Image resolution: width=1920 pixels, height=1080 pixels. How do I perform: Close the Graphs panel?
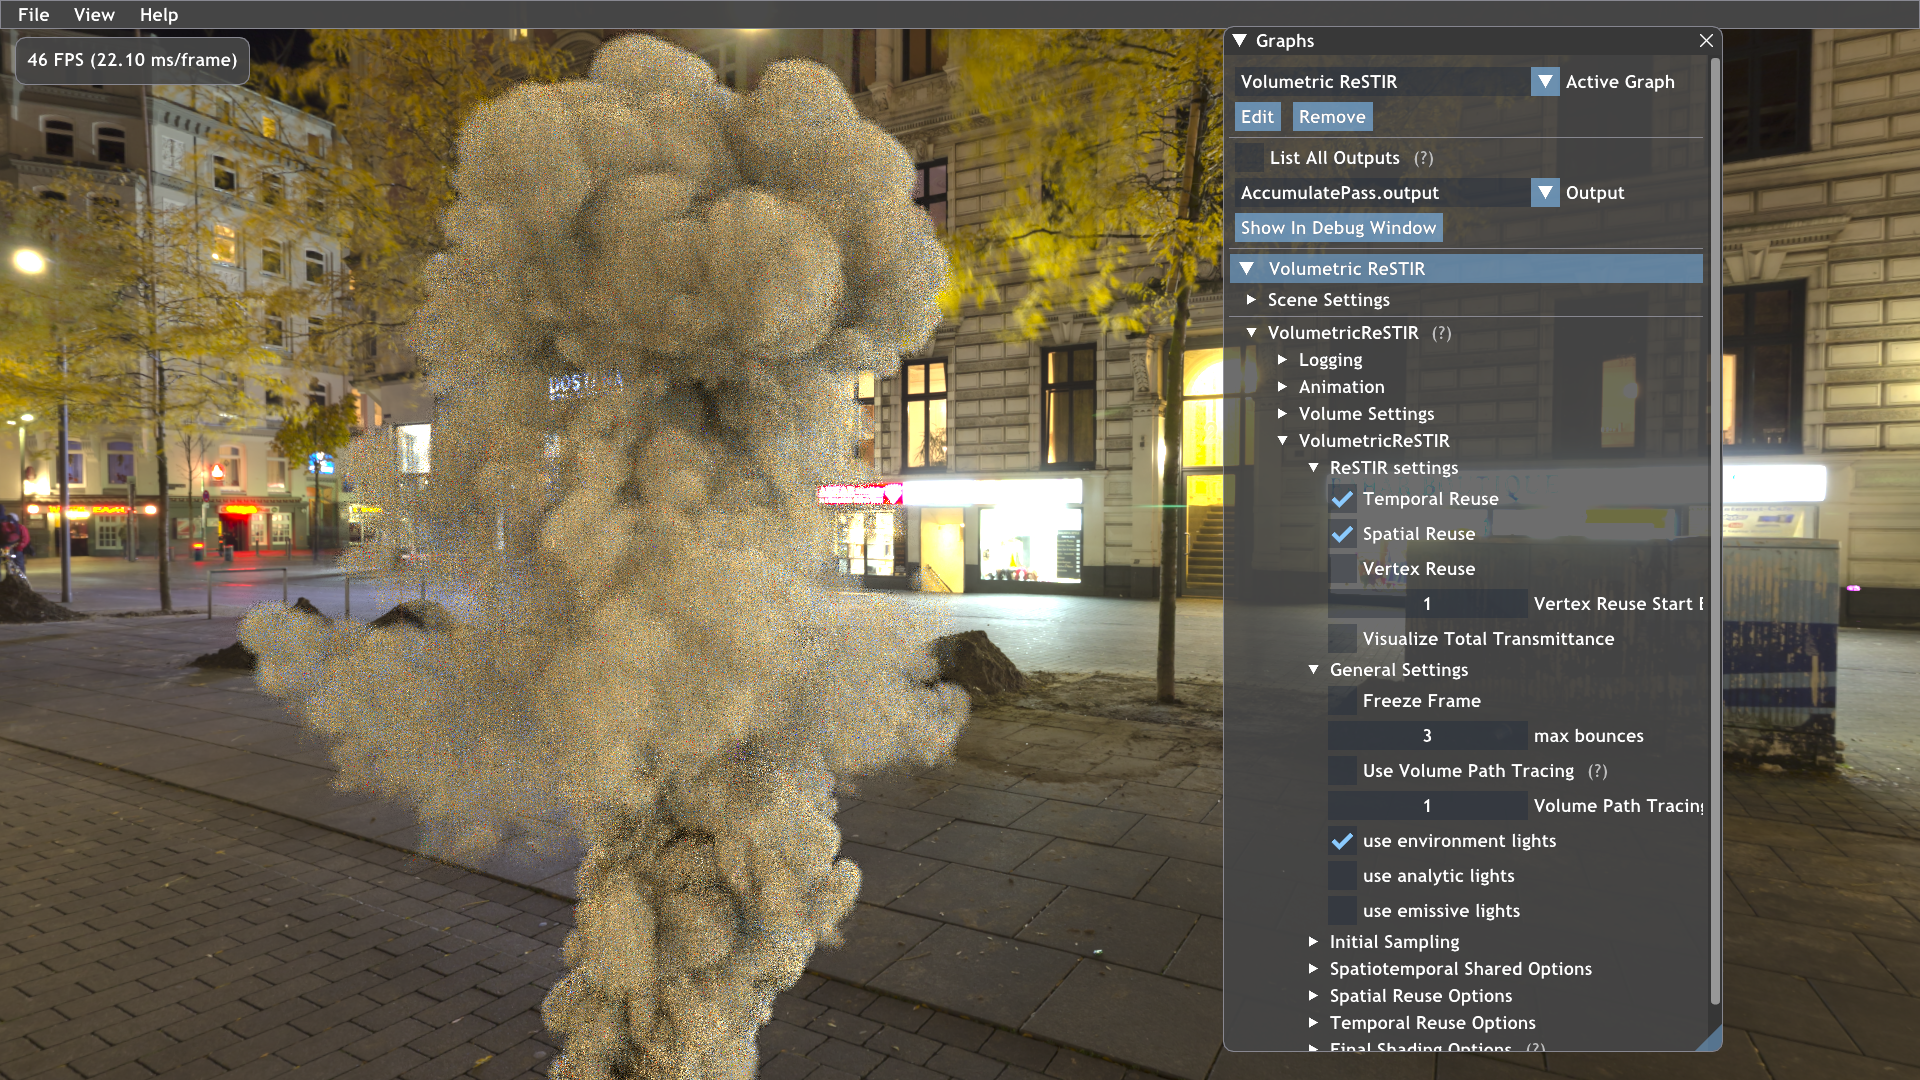(x=1706, y=41)
